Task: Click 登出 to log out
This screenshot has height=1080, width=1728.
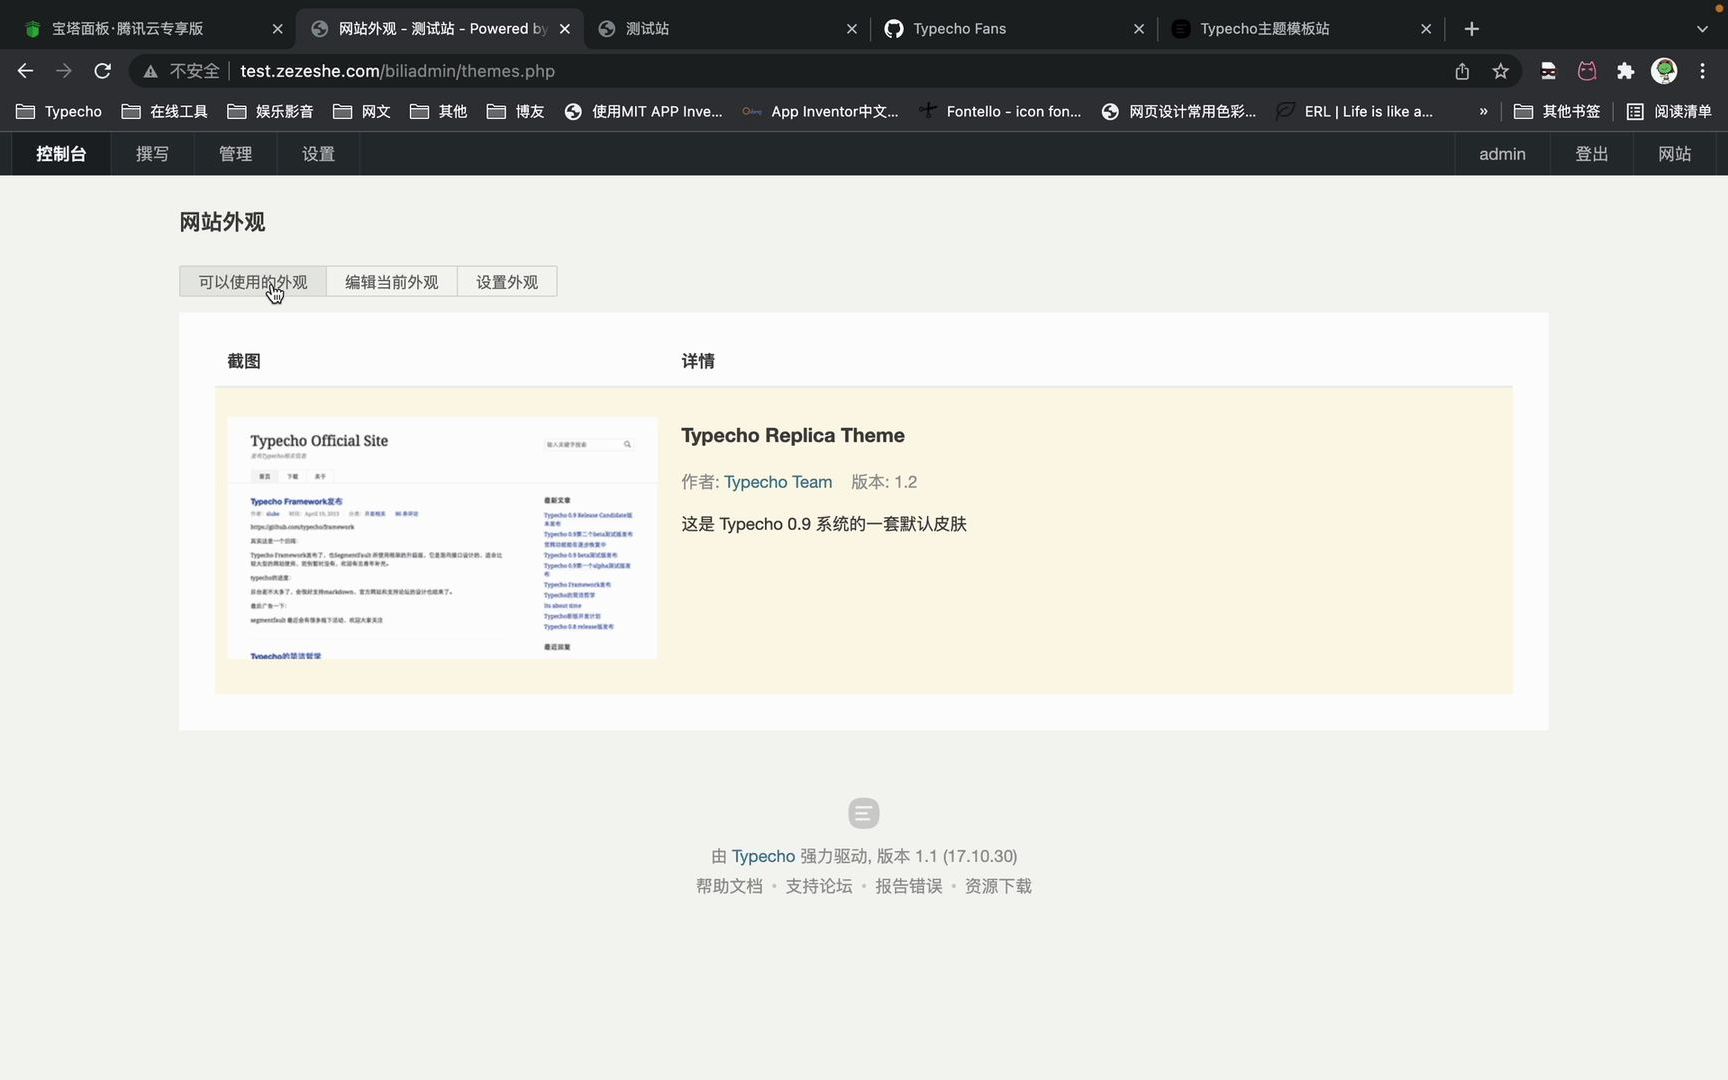Action: click(1591, 154)
